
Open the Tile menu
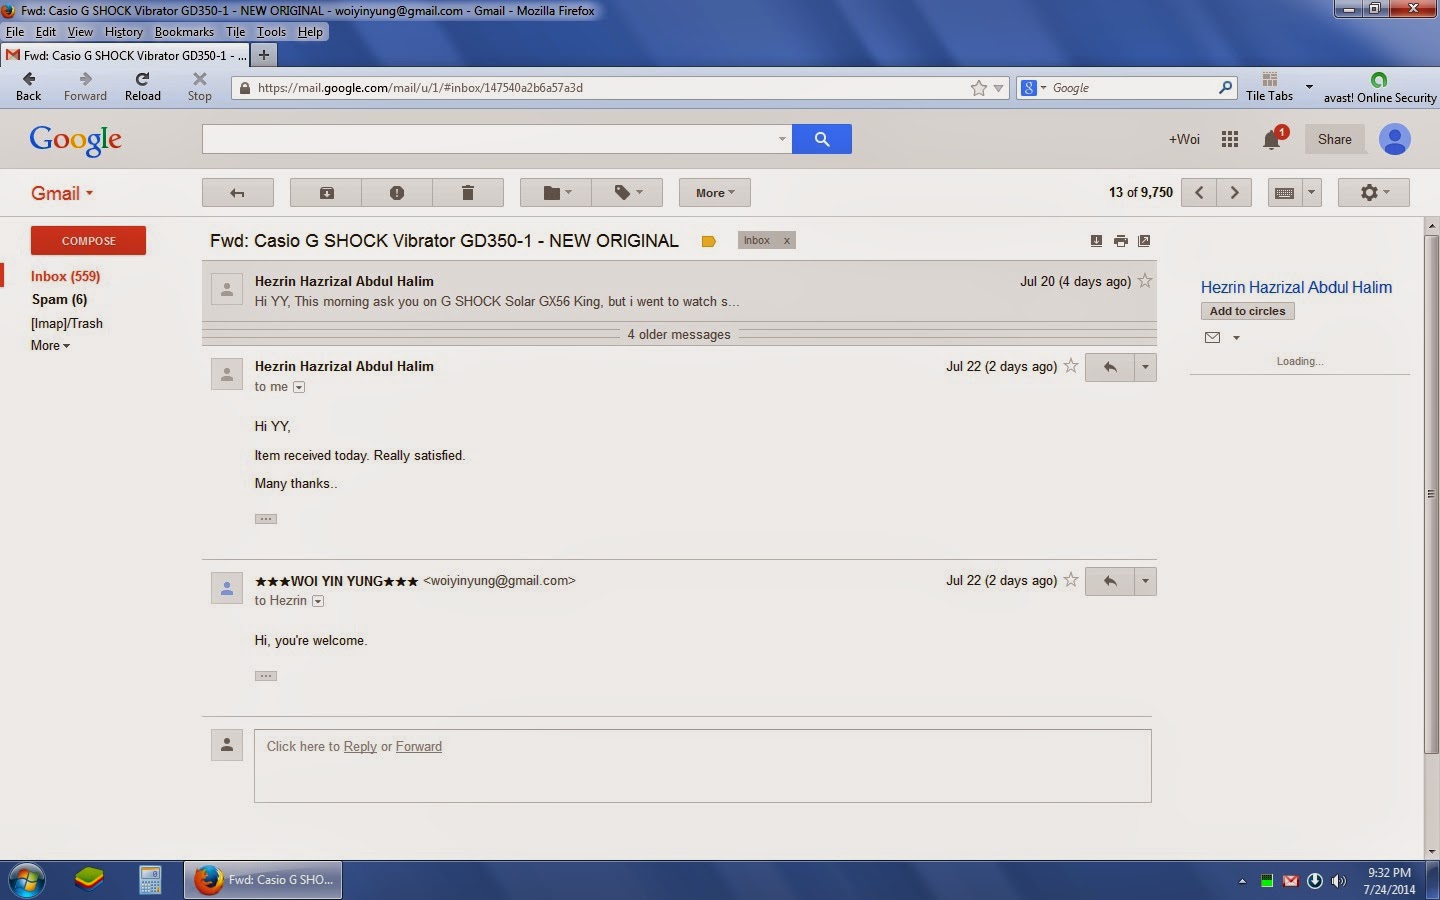point(235,32)
